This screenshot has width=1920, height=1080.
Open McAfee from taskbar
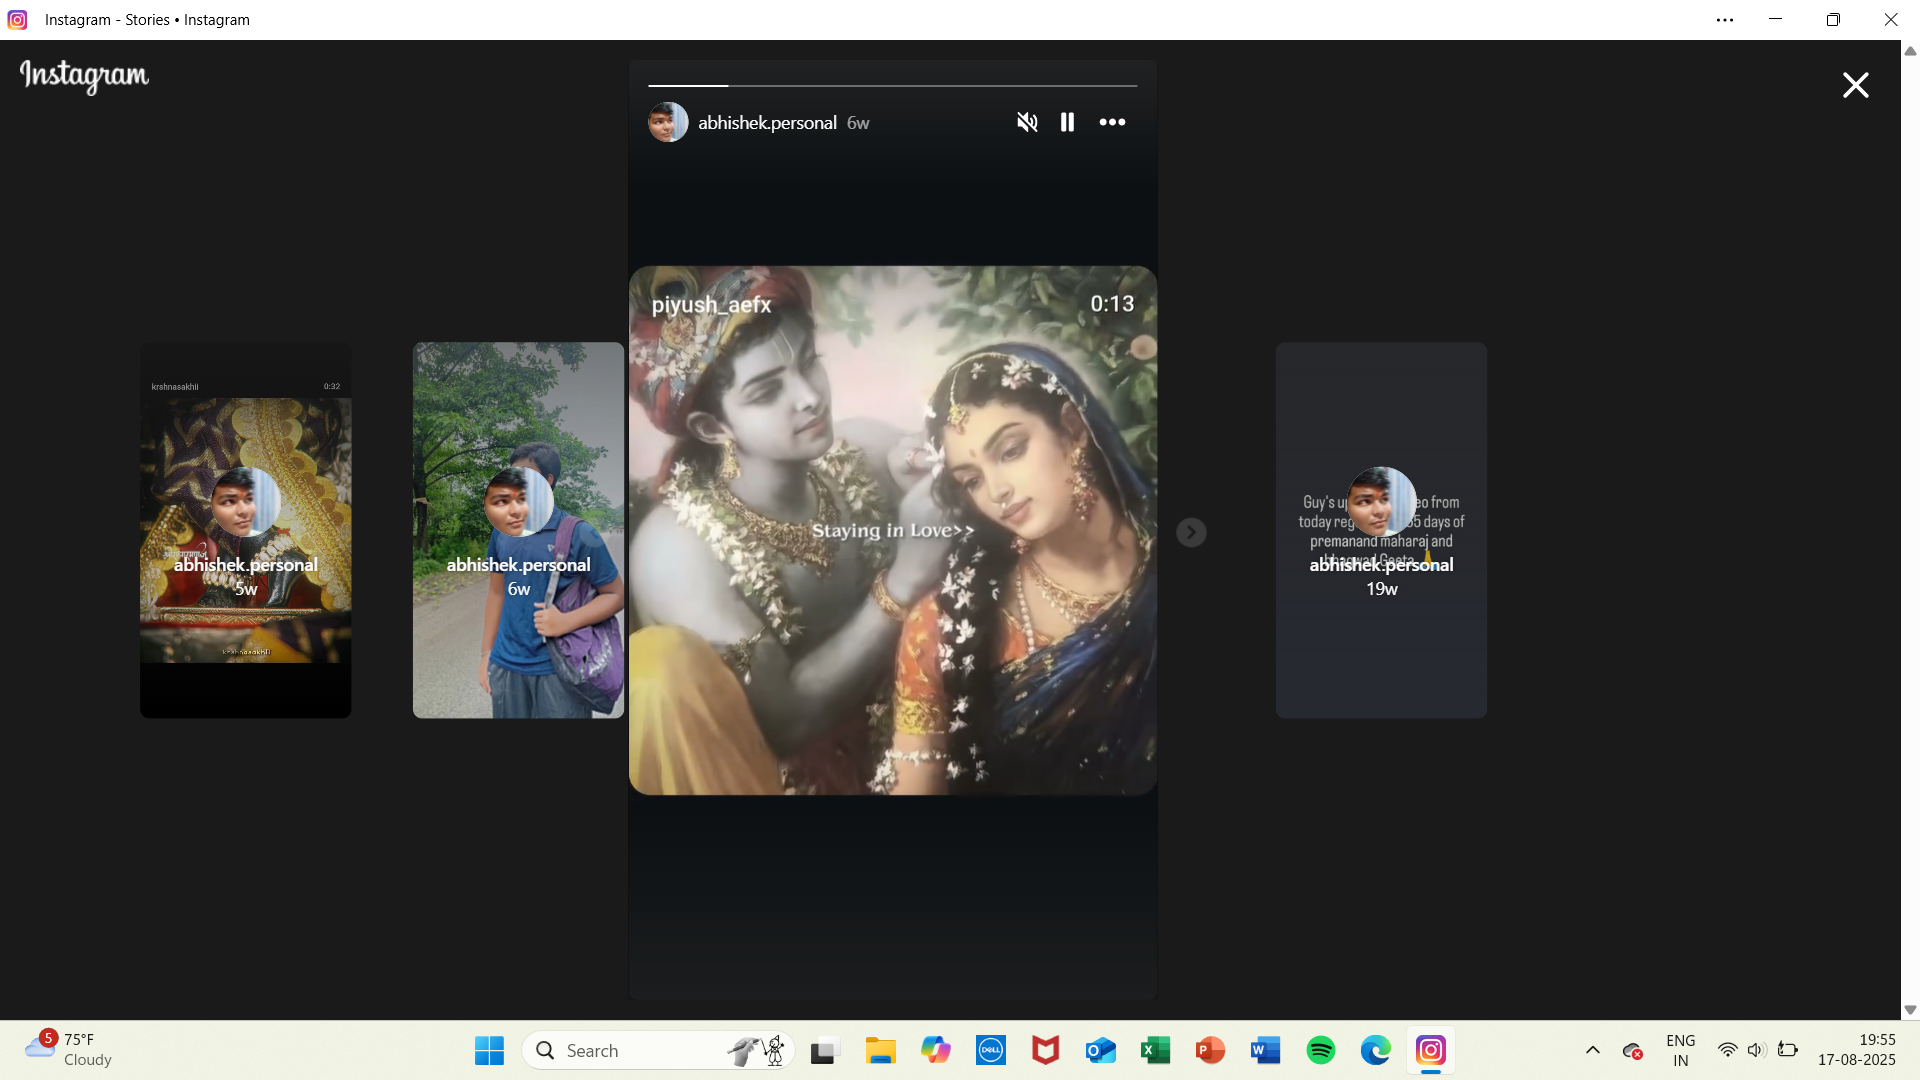(x=1046, y=1051)
